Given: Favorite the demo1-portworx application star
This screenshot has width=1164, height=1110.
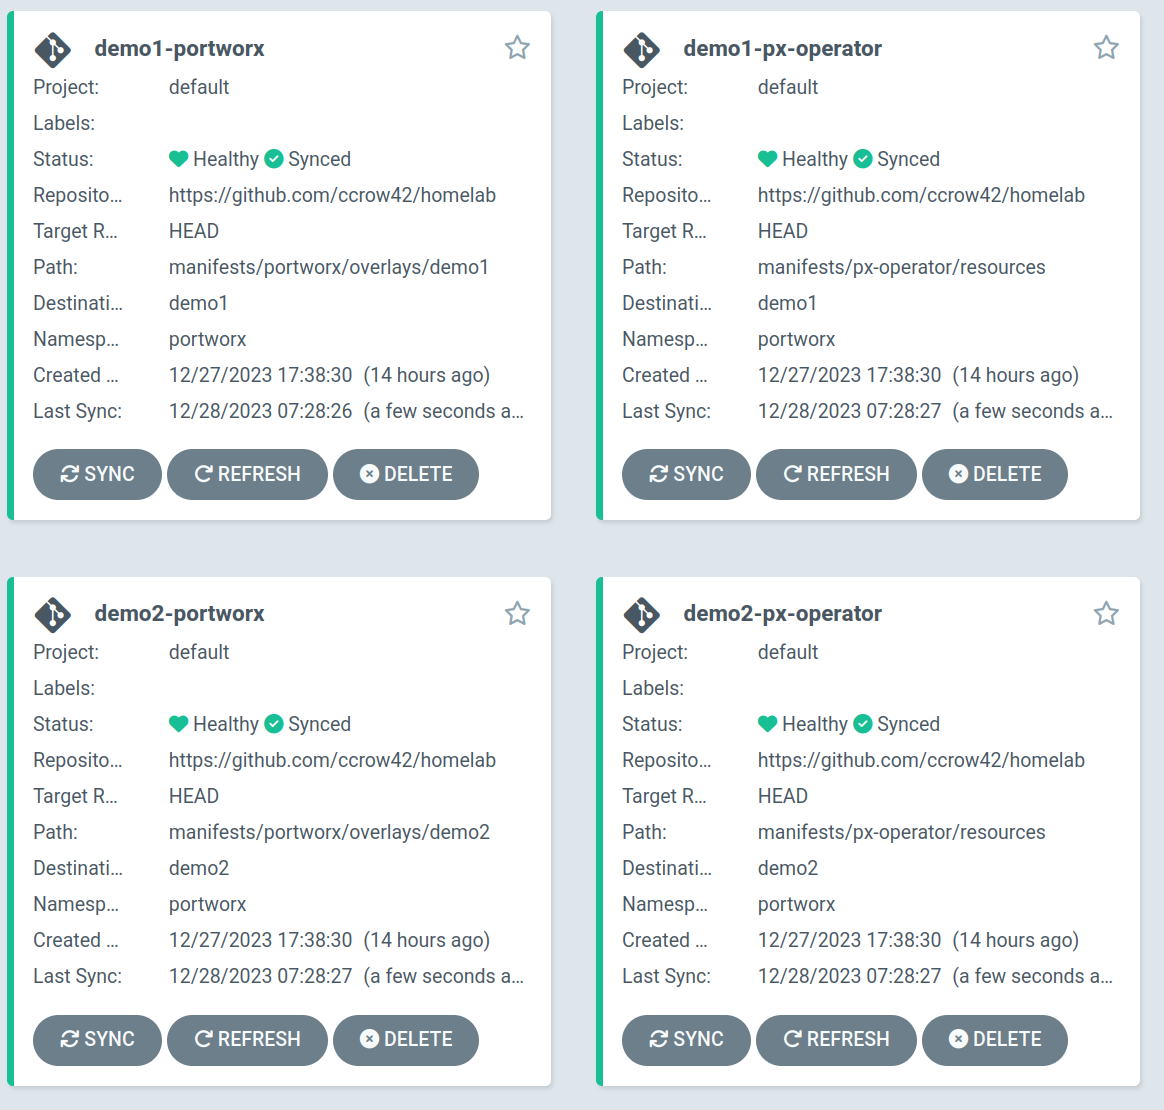Looking at the screenshot, I should [x=517, y=48].
